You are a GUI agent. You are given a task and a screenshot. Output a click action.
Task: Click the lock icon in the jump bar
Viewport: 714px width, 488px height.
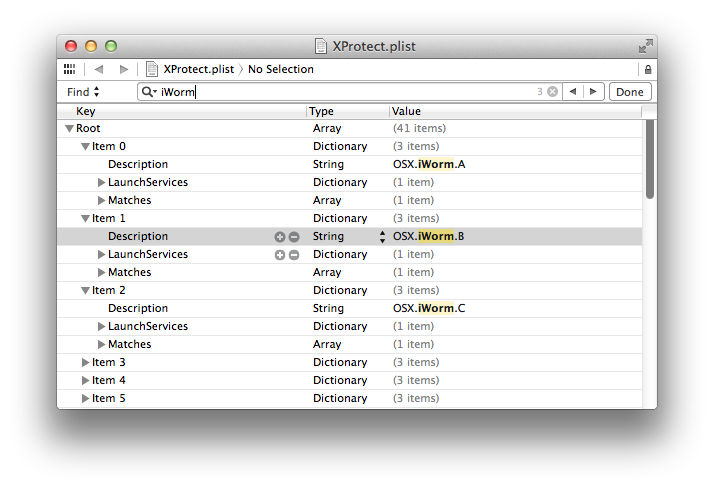pos(648,69)
